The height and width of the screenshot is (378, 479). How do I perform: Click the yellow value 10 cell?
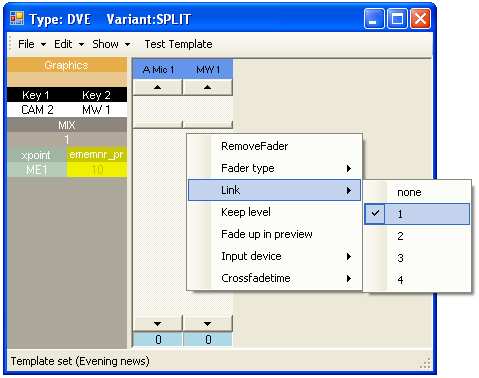coord(97,170)
